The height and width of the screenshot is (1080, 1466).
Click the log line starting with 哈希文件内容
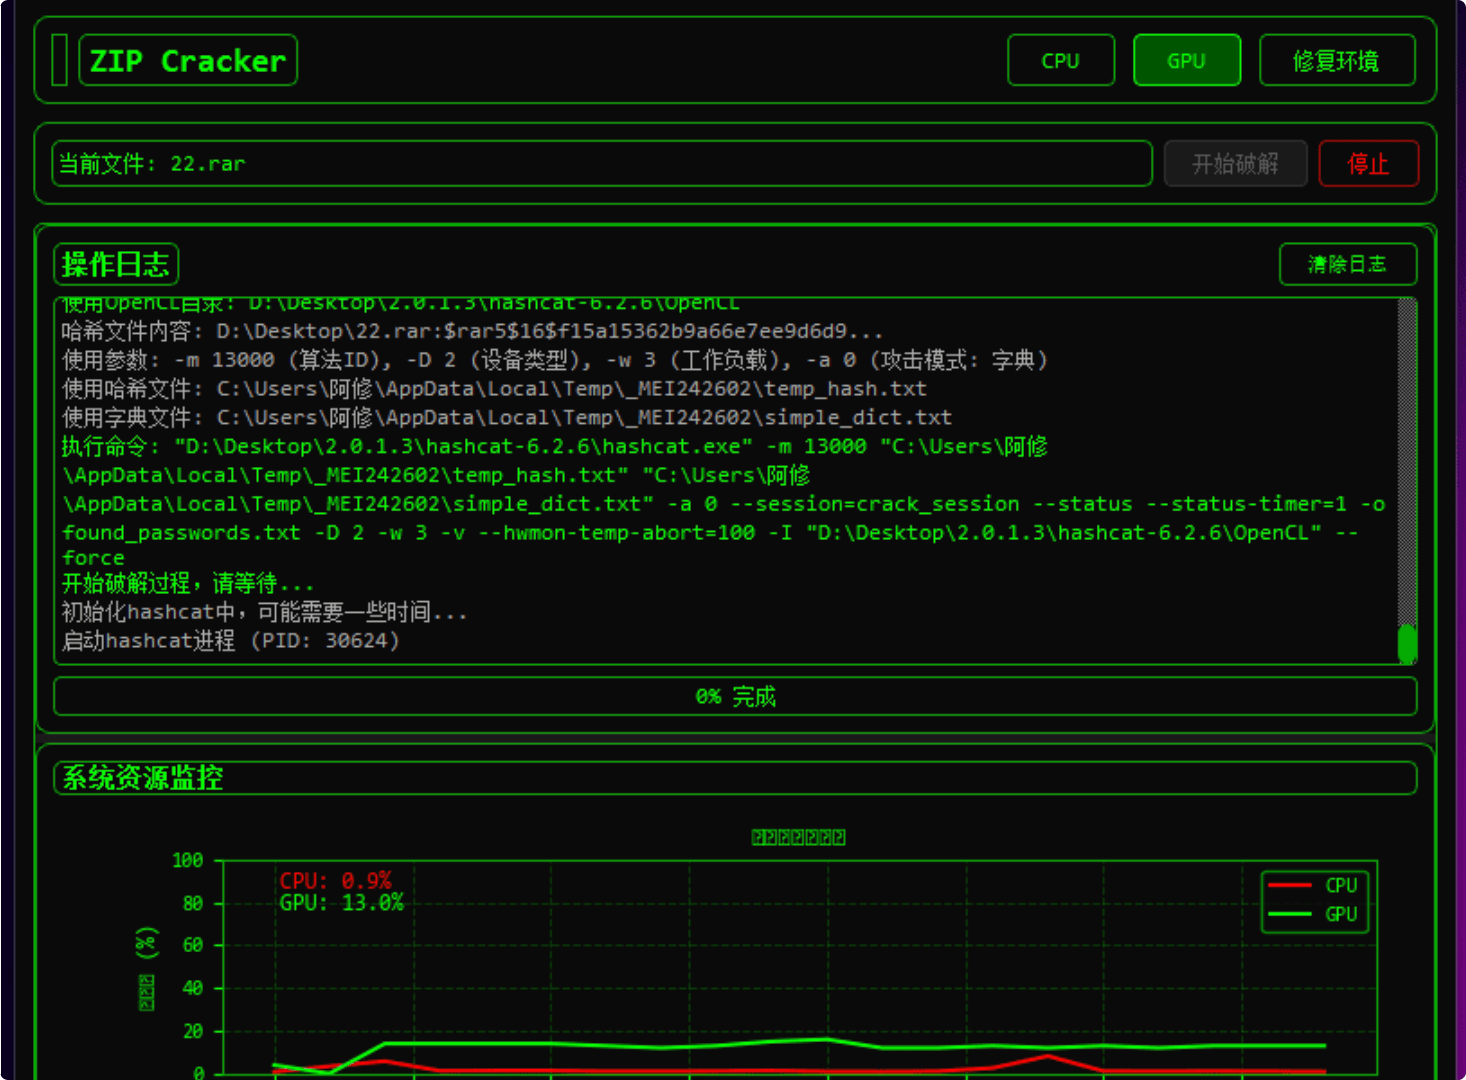pos(472,331)
